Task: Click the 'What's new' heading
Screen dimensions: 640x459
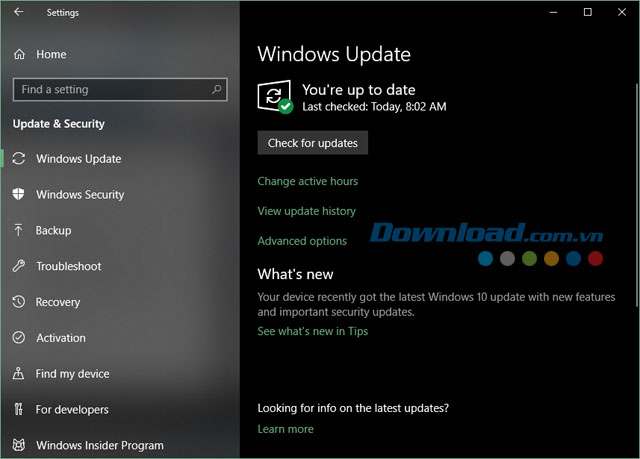Action: point(296,274)
